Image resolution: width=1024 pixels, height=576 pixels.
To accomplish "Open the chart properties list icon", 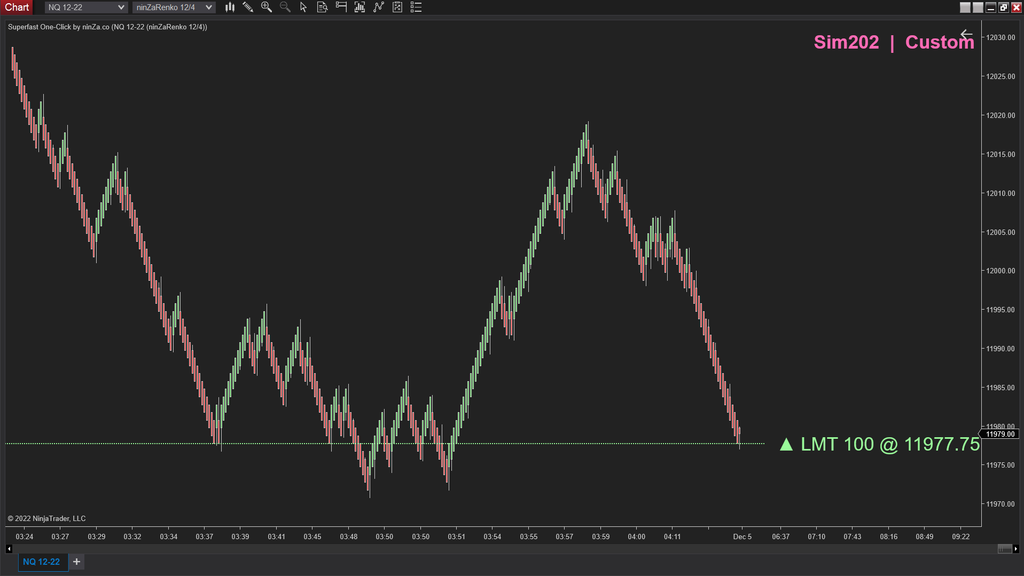I will coord(415,7).
